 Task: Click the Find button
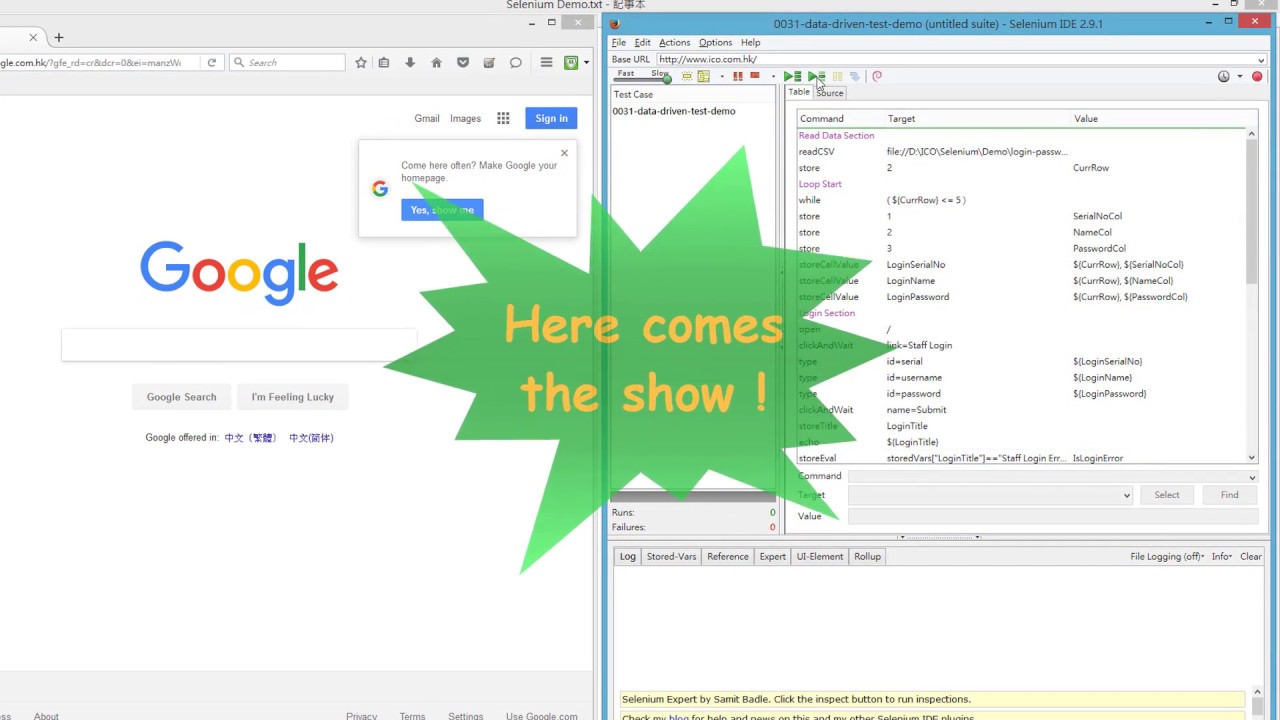1229,495
